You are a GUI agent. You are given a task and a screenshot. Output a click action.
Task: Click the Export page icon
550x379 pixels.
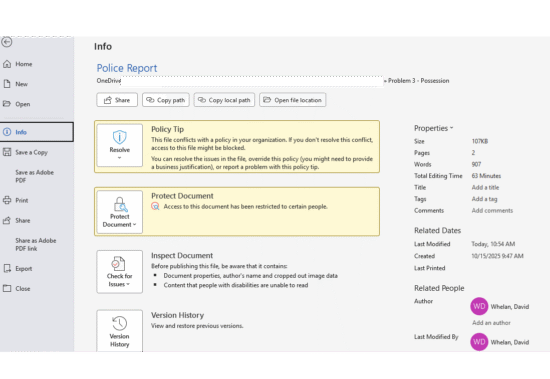click(7, 268)
